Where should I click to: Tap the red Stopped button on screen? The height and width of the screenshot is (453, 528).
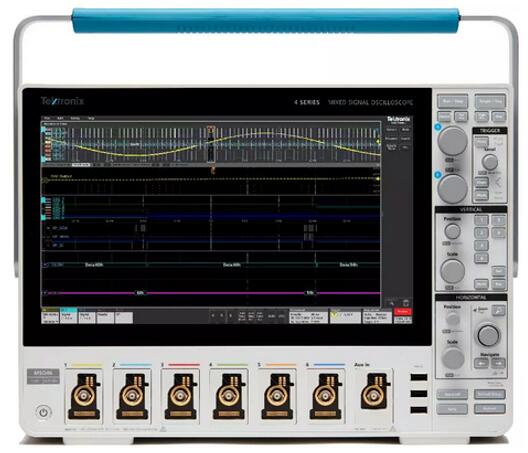tap(403, 312)
